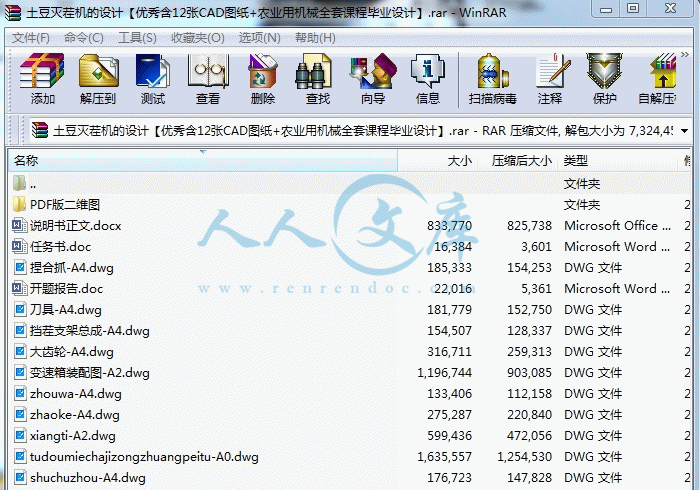Open the File (文件) menu
This screenshot has height=490, width=700.
click(30, 38)
